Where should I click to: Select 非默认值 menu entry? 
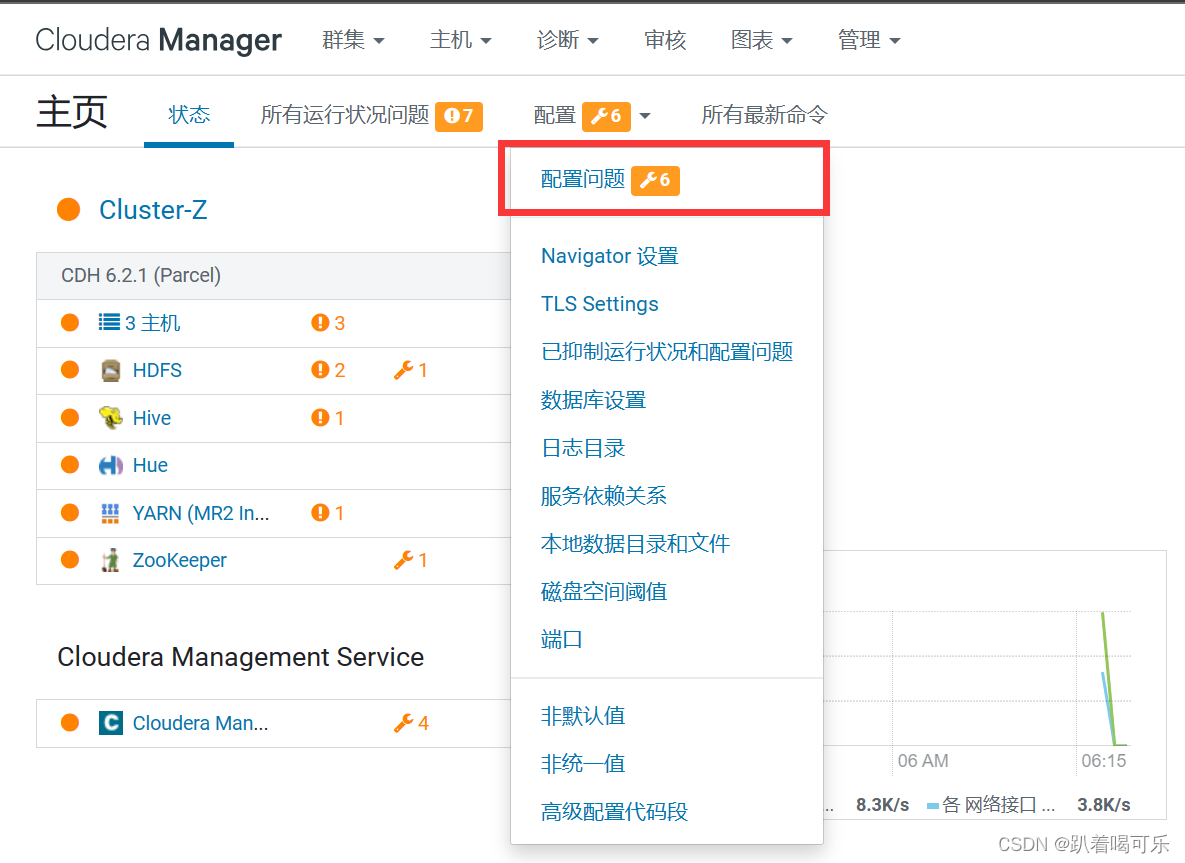pos(583,716)
